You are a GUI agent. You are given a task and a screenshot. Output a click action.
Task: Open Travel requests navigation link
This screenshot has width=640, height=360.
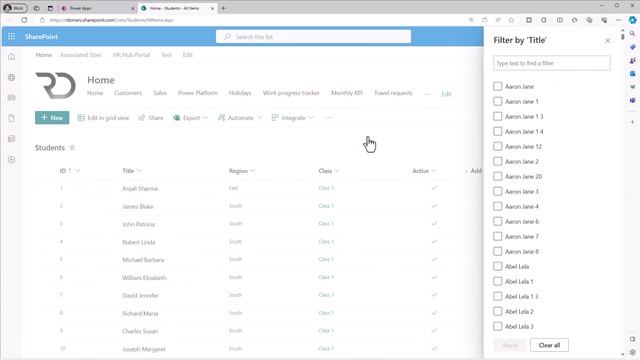pos(393,93)
